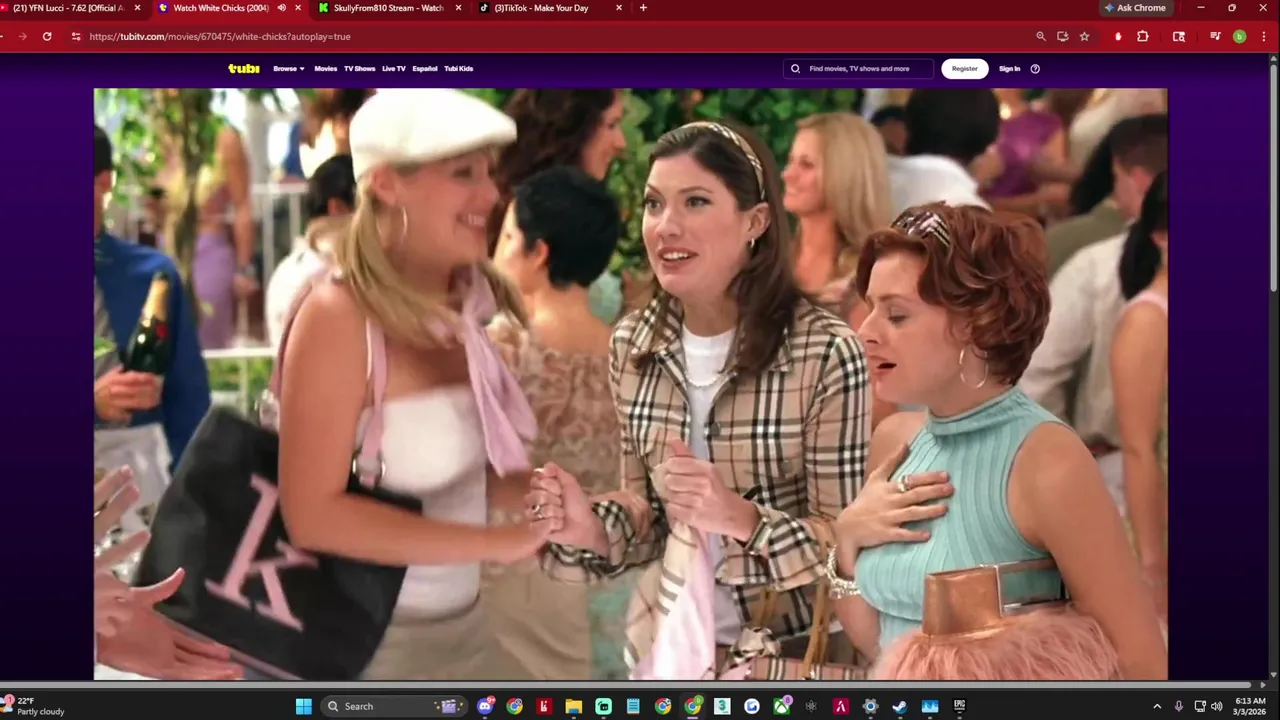
Task: Go forward in browser history
Action: coord(22,36)
